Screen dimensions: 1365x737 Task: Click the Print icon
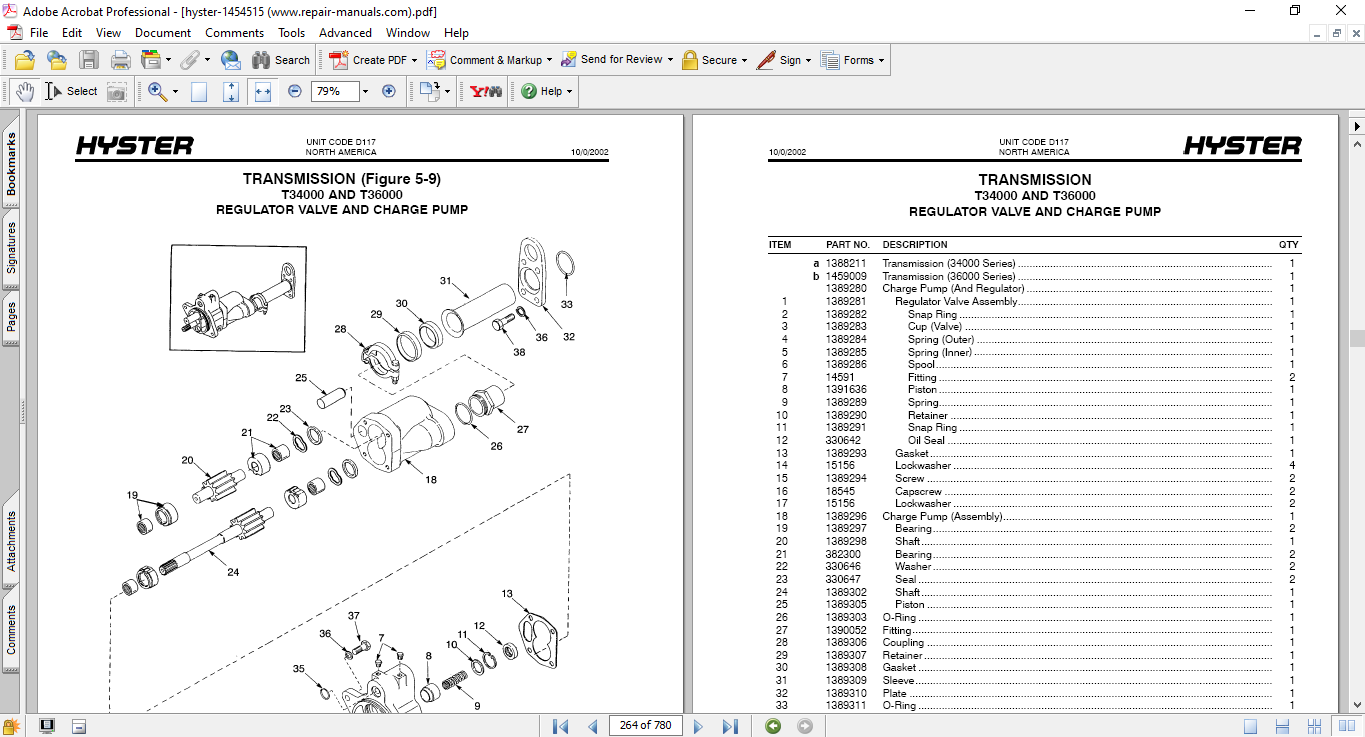(120, 60)
